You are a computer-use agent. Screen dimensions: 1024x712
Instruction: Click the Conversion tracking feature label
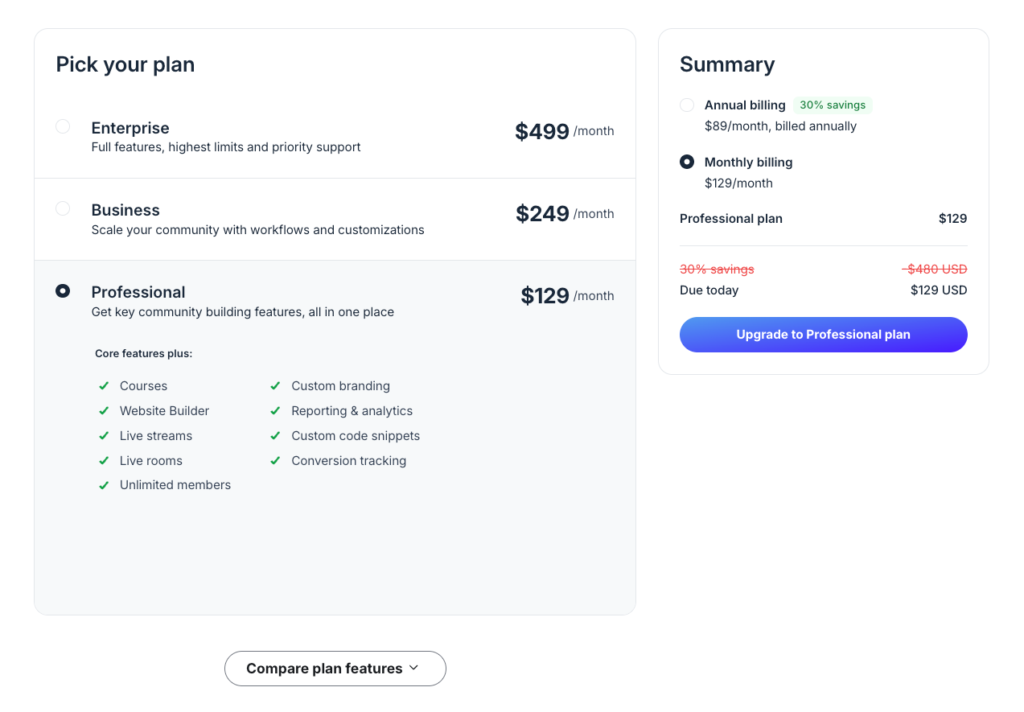[348, 461]
